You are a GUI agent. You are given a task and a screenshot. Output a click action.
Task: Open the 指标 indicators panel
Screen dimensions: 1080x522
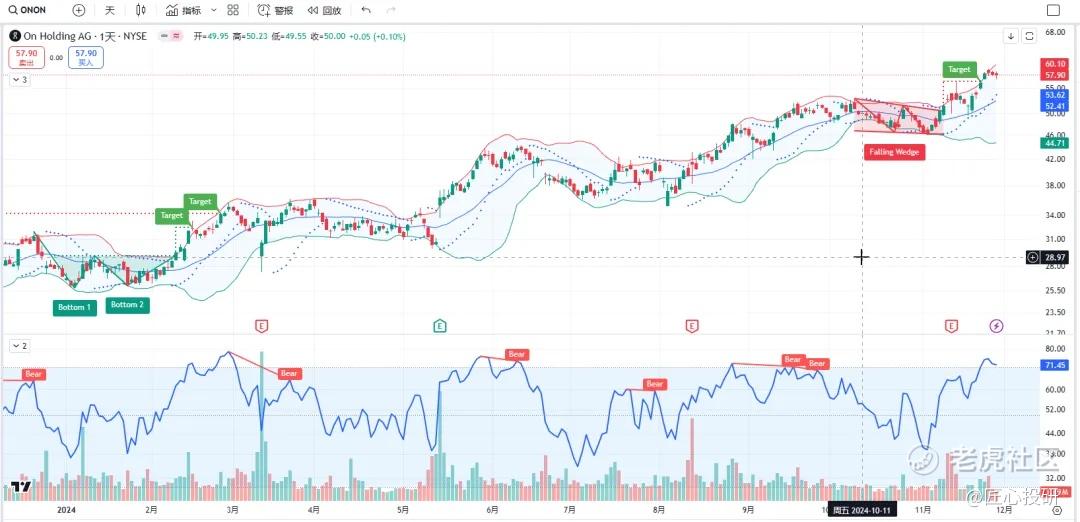184,10
